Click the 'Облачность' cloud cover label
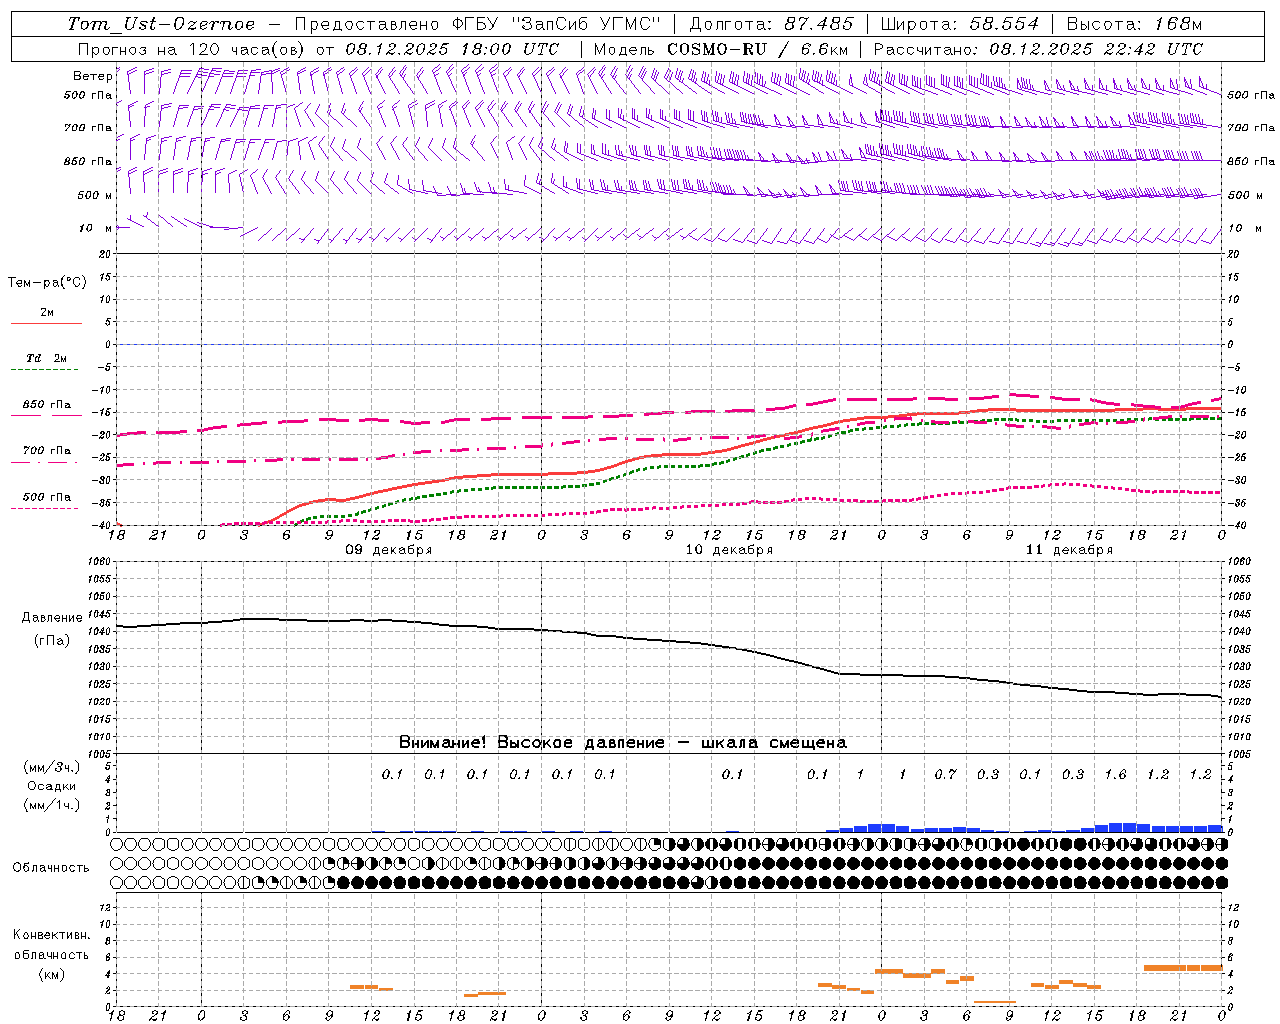Viewport: 1280px width, 1024px height. [51, 867]
